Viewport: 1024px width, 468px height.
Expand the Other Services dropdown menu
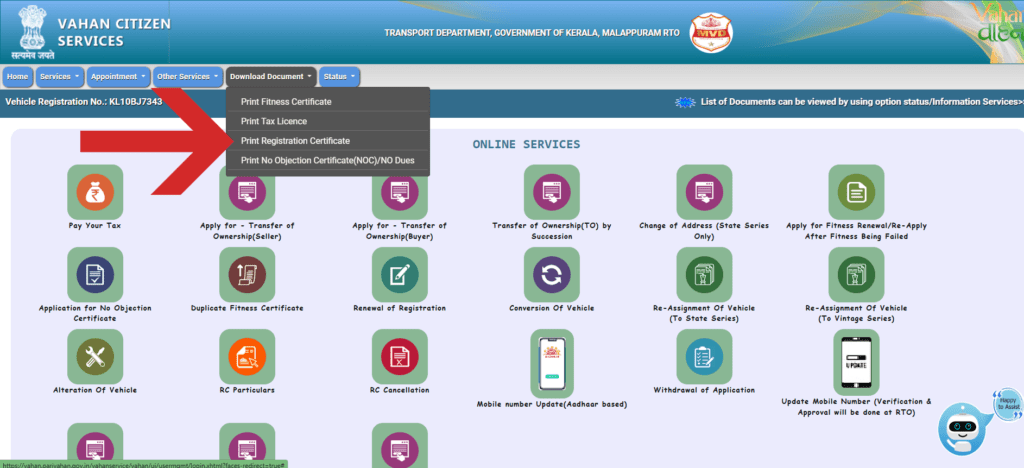pyautogui.click(x=189, y=77)
